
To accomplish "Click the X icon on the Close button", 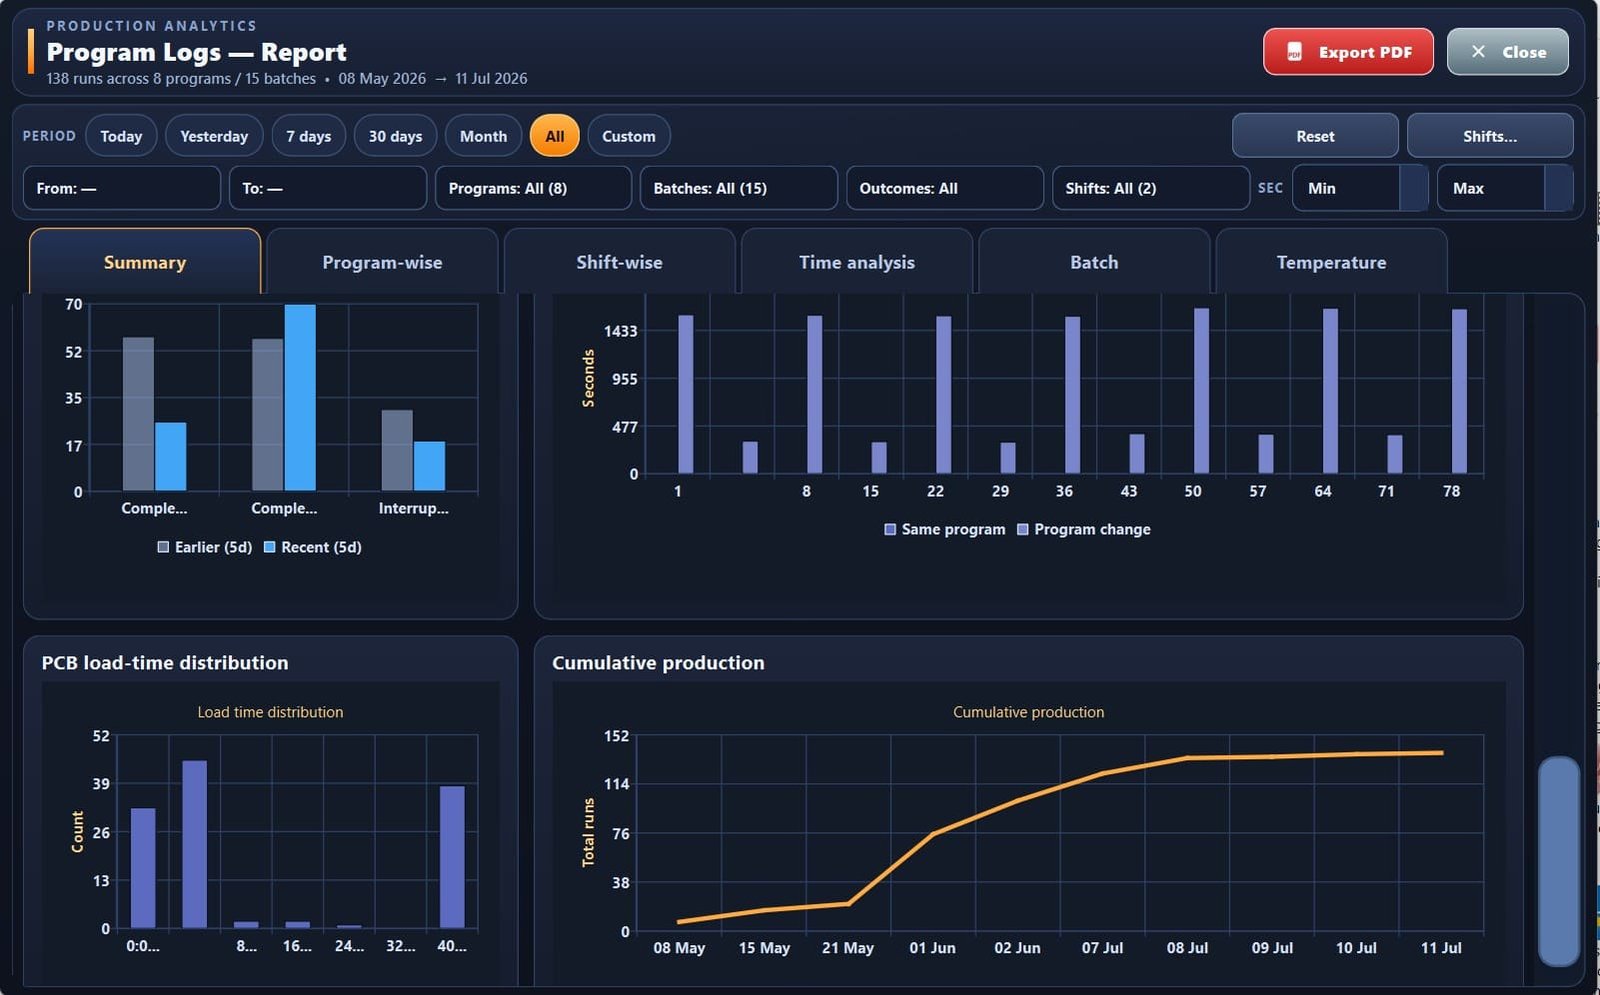I will (x=1478, y=52).
